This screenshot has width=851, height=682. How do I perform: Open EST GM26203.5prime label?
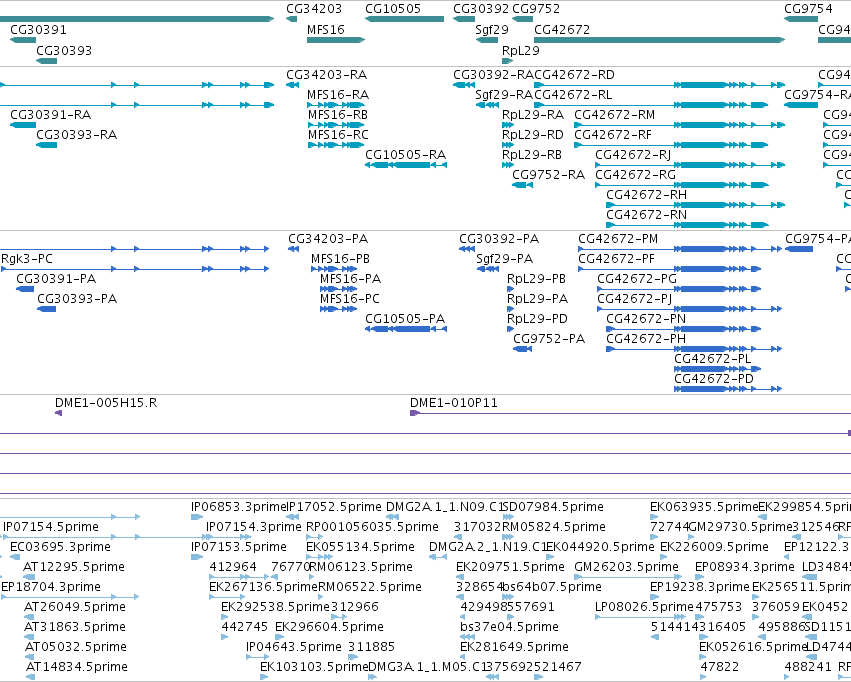pyautogui.click(x=626, y=568)
